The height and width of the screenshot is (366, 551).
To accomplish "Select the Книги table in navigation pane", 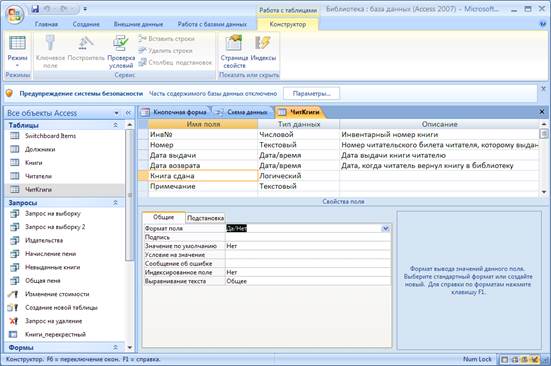I will 33,163.
